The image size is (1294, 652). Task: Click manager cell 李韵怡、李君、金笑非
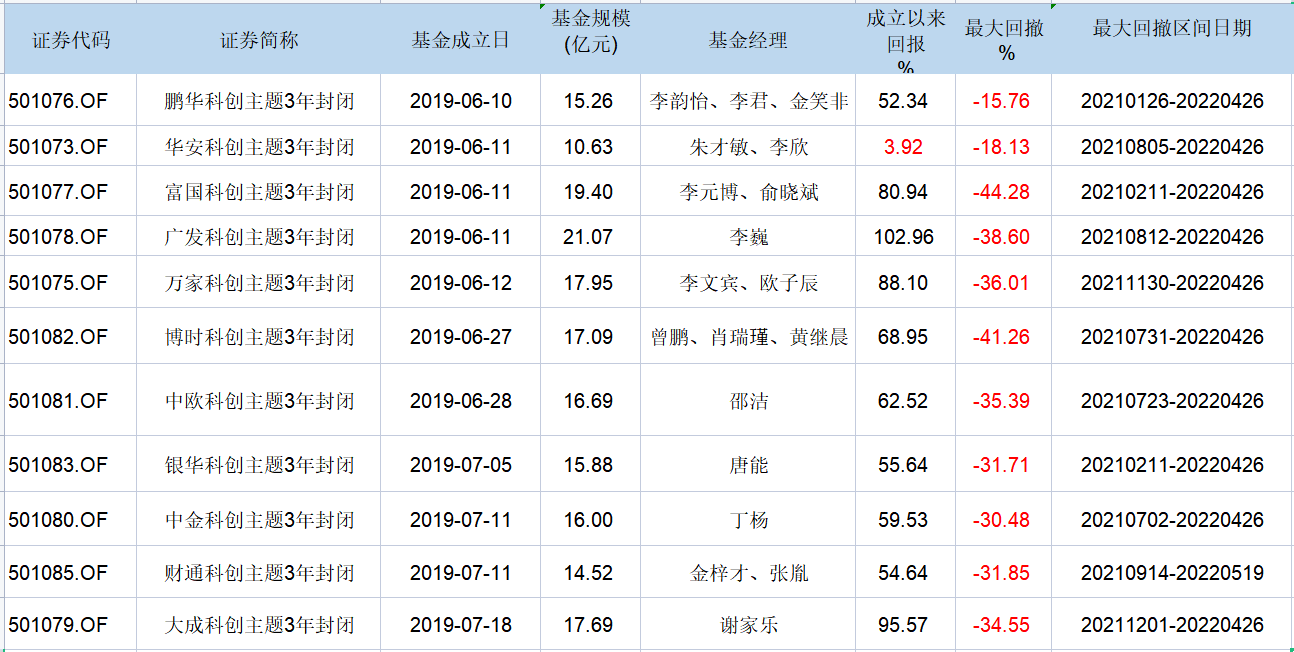pos(749,101)
